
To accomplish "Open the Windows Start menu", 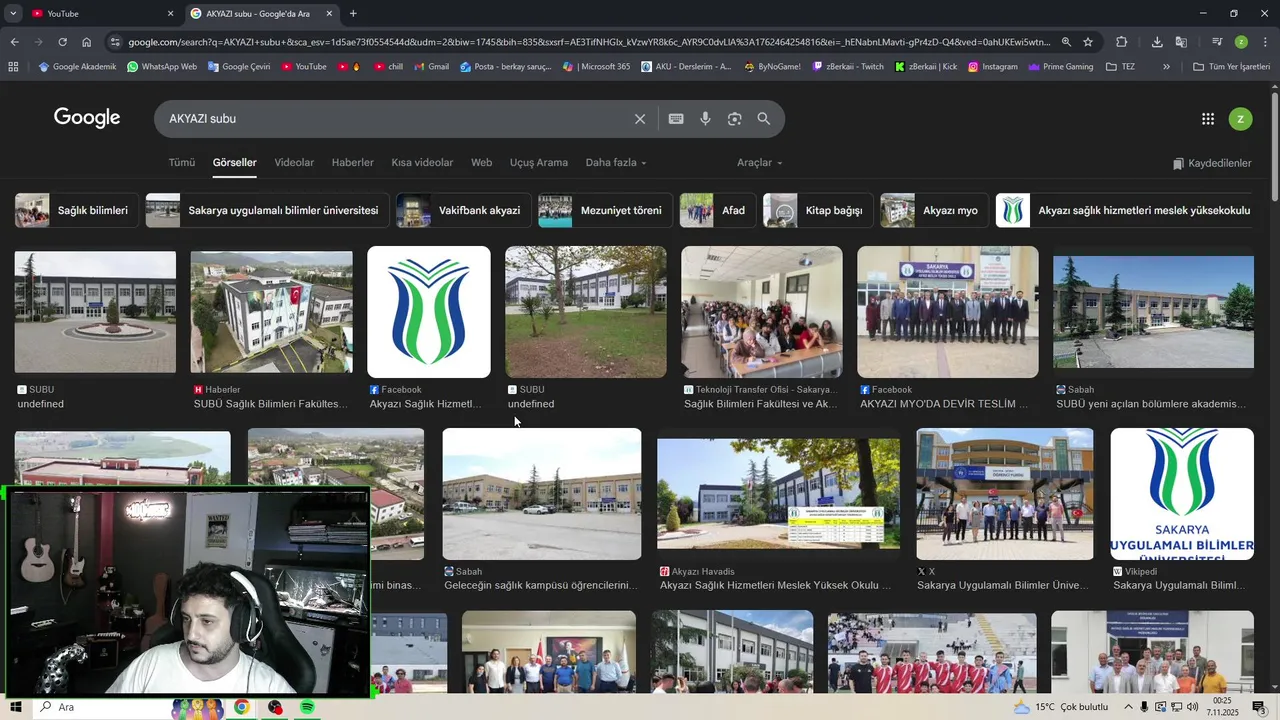I will pyautogui.click(x=16, y=707).
